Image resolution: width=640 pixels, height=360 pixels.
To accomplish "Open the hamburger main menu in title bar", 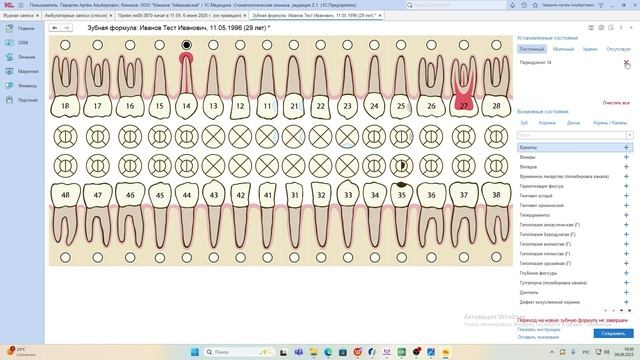I will pyautogui.click(x=21, y=5).
